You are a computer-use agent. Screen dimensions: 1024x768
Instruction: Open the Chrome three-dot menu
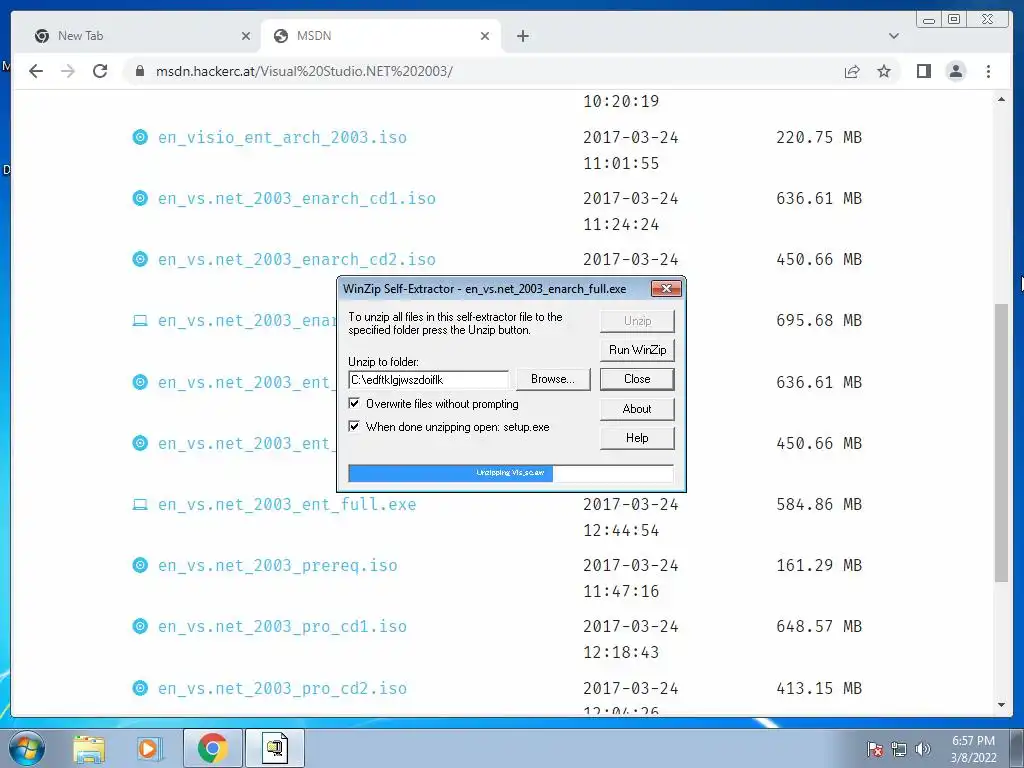[x=988, y=71]
